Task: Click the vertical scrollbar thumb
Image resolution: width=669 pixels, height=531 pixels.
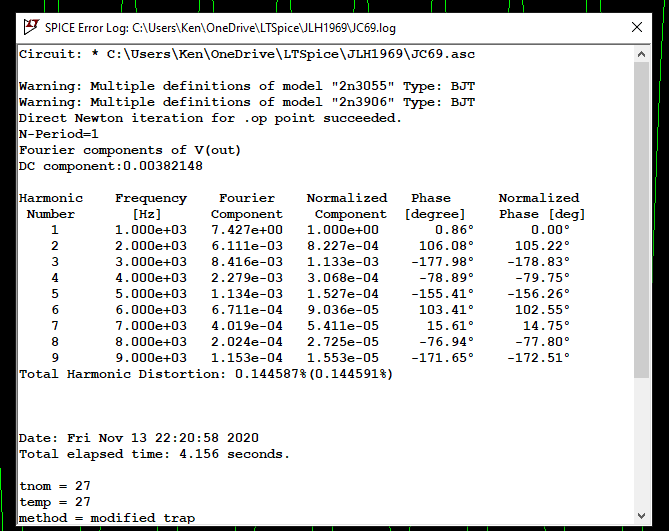Action: [641, 220]
